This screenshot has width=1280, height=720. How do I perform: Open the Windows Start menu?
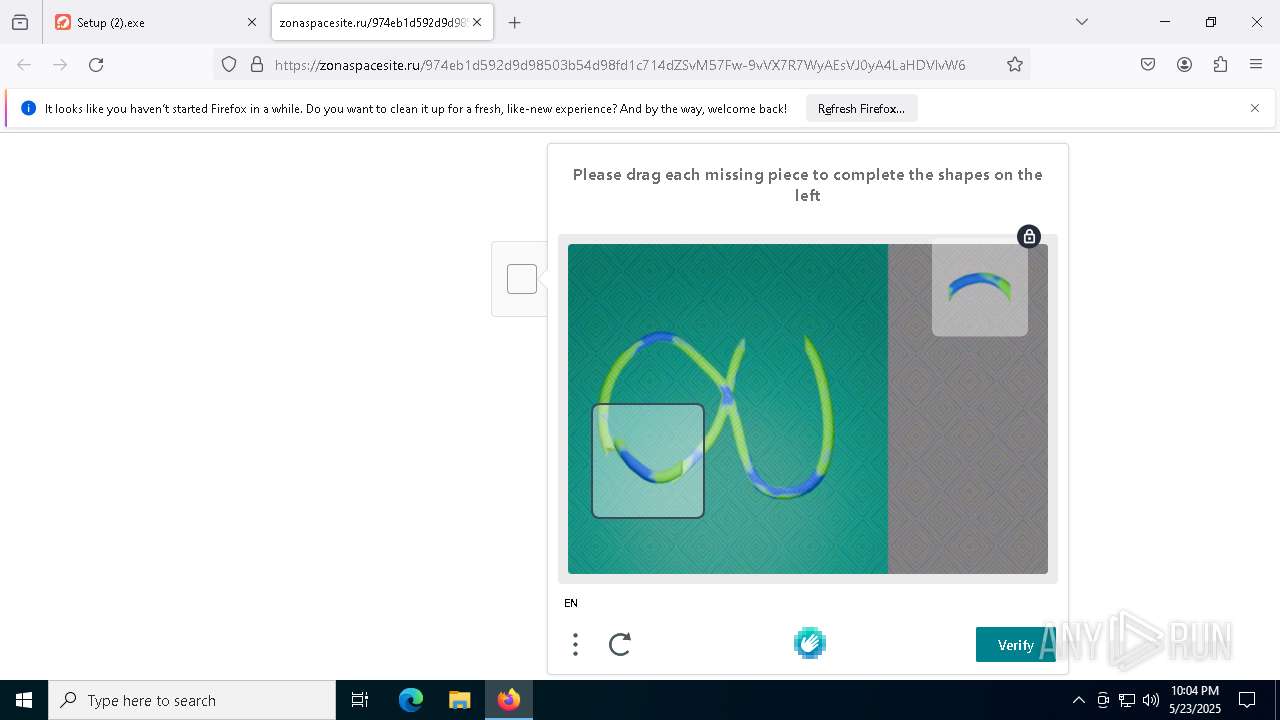click(x=24, y=700)
